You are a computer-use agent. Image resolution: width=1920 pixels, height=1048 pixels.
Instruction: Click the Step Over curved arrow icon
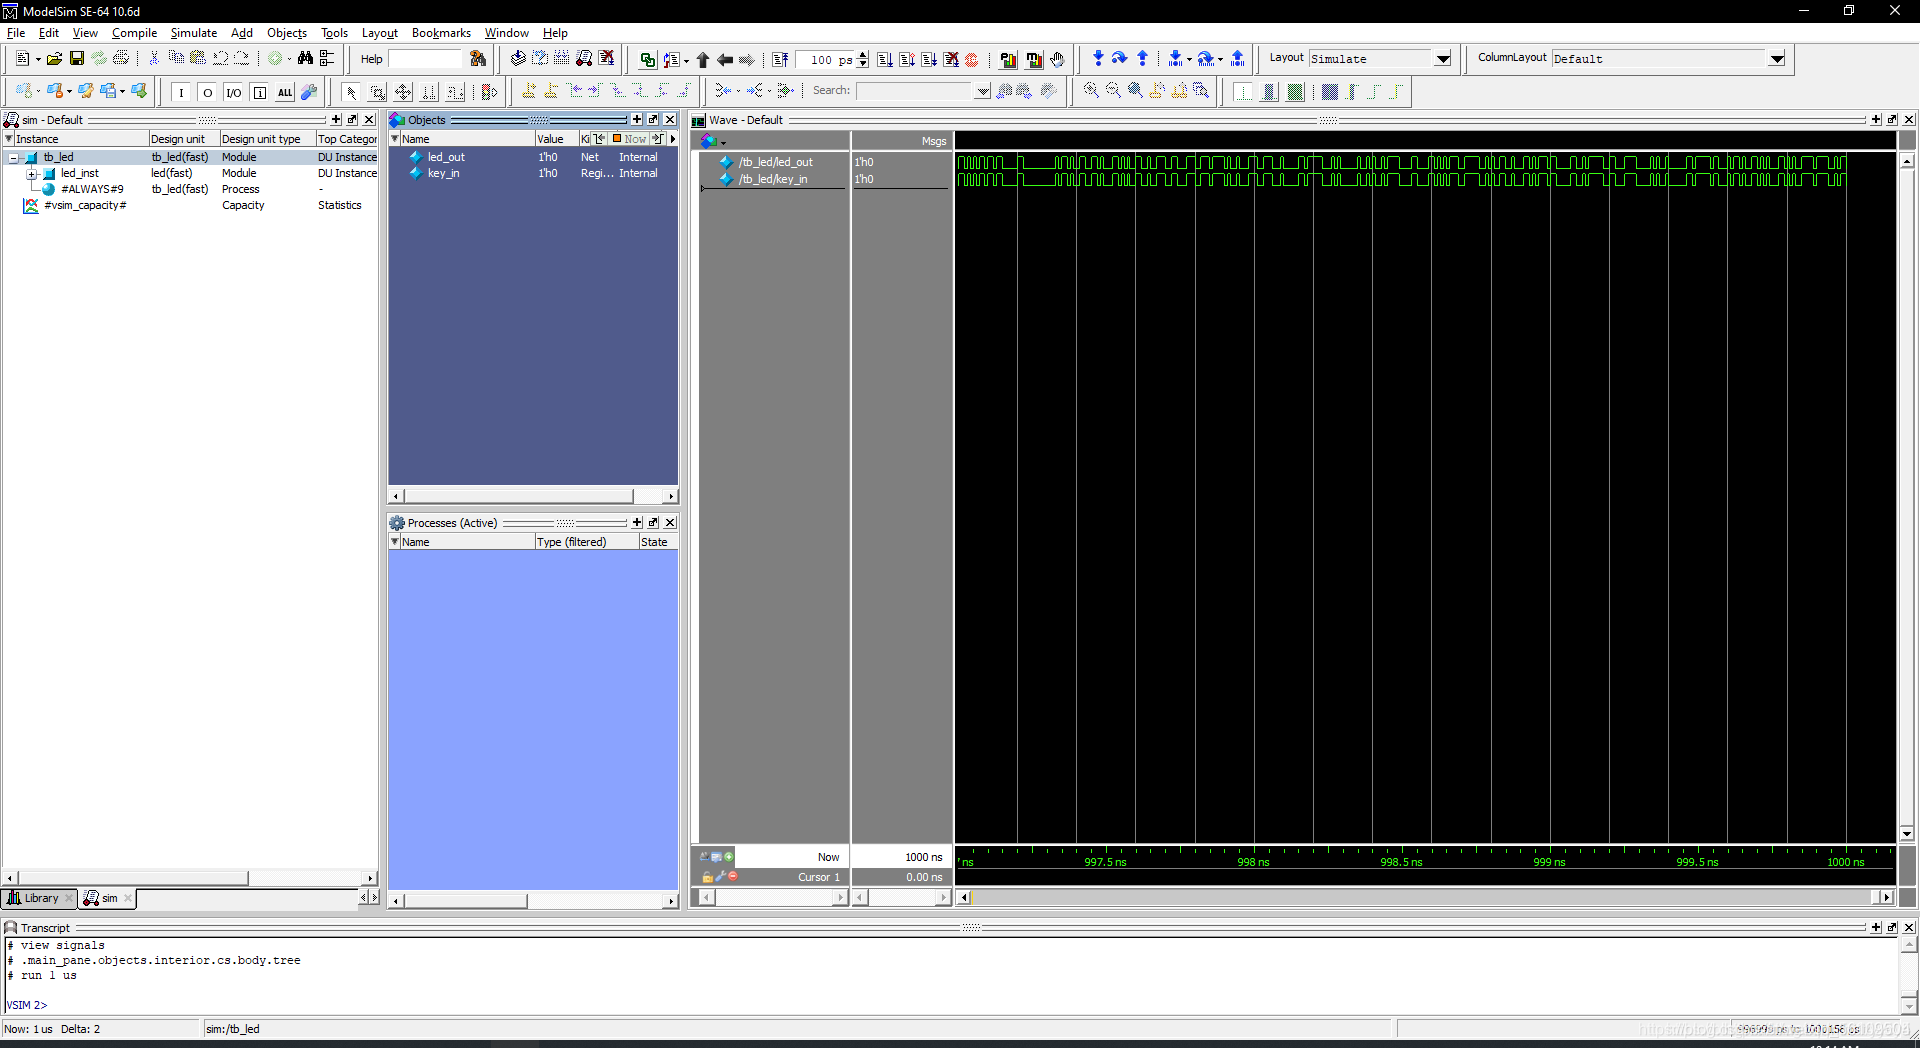point(1120,59)
